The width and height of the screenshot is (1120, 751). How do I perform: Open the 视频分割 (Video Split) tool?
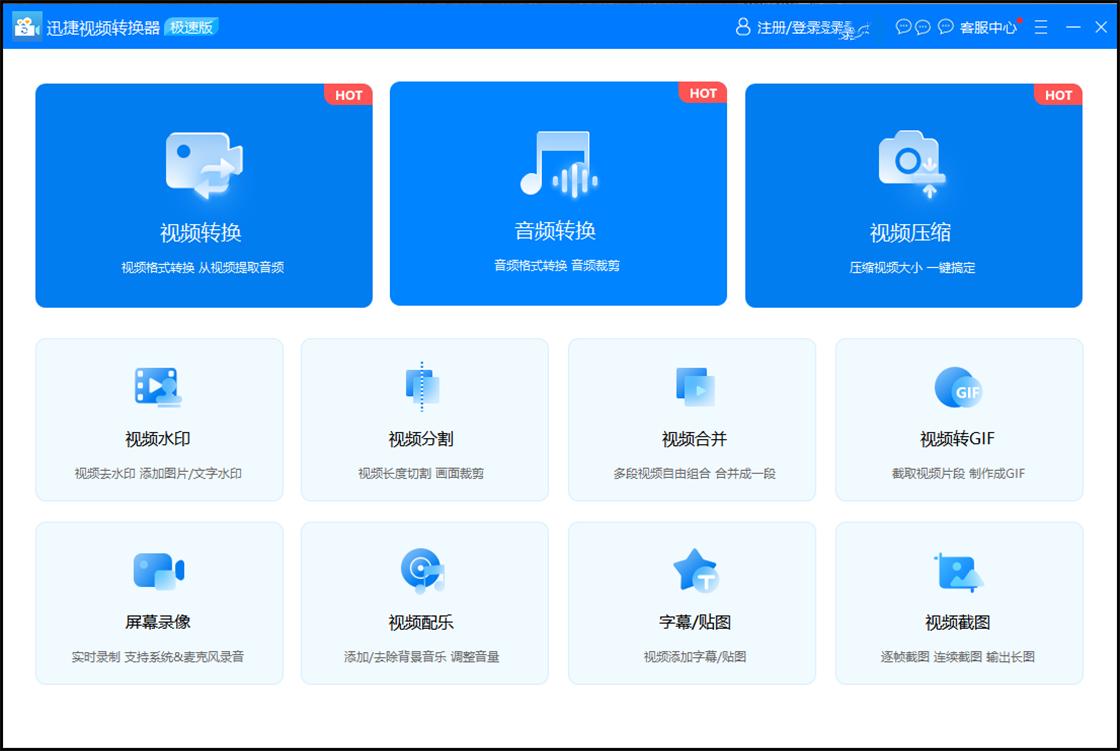point(424,418)
